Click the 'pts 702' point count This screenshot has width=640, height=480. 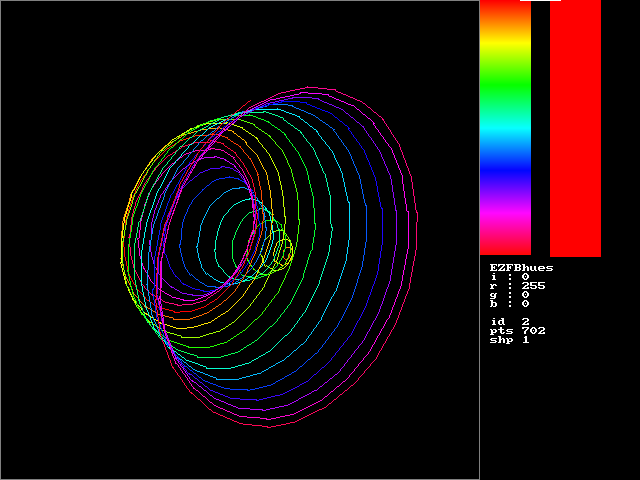pos(518,331)
